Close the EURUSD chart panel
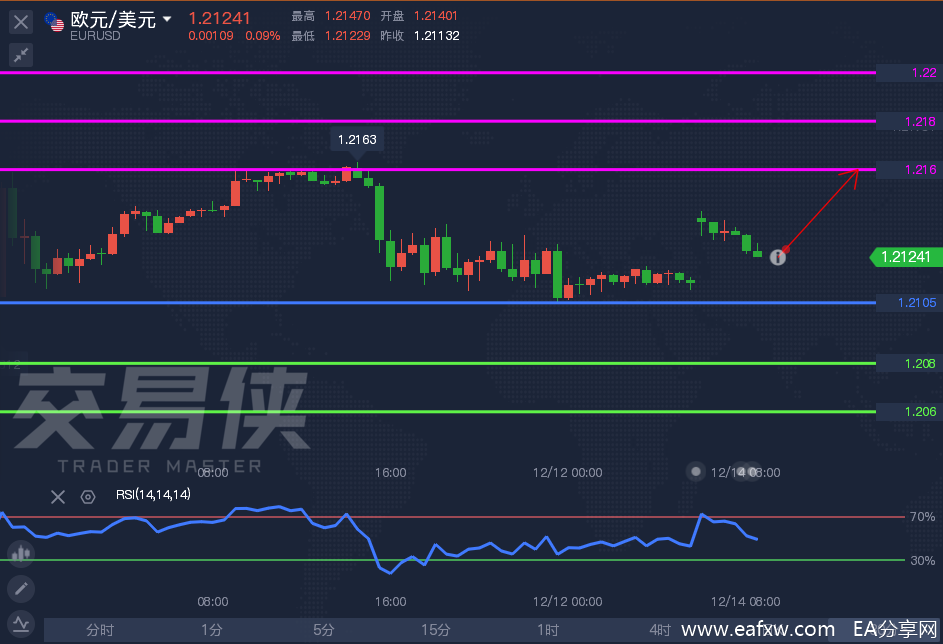This screenshot has height=644, width=943. [x=20, y=21]
